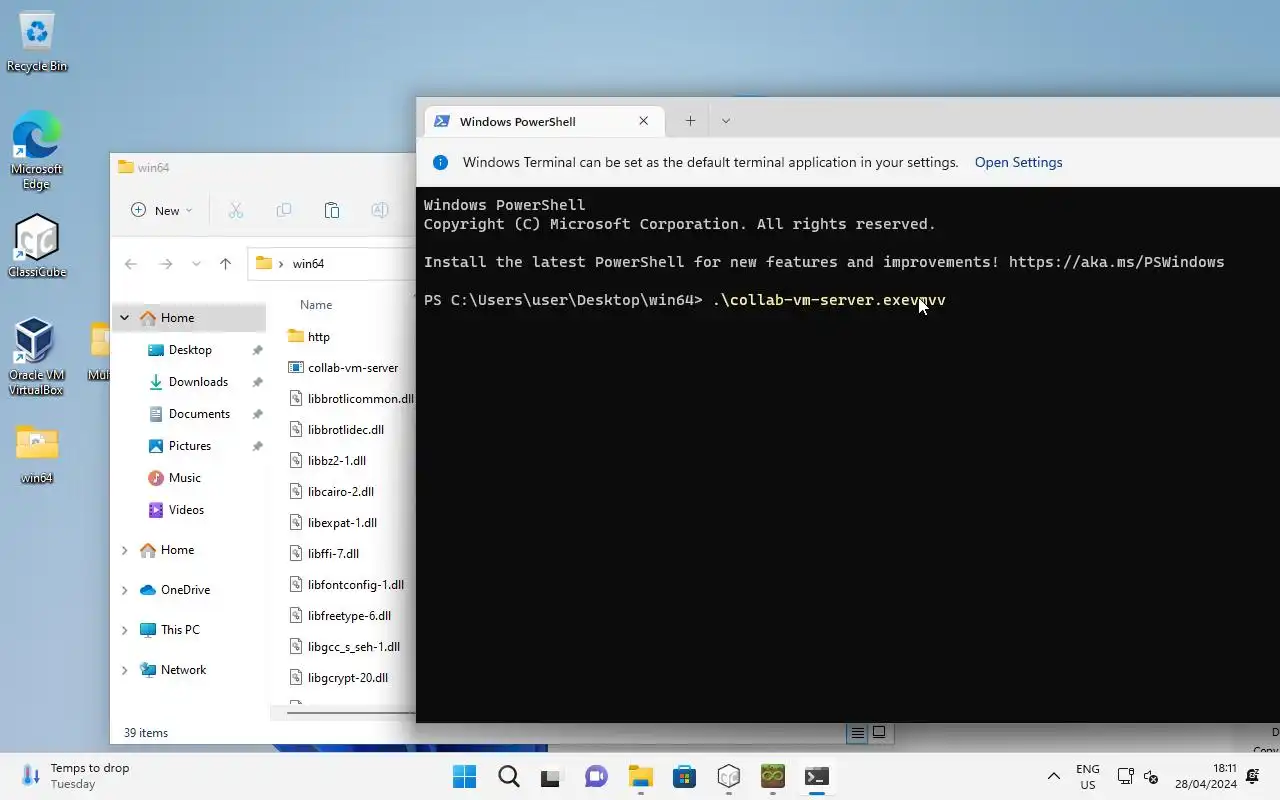Show hidden system tray icons

point(1053,777)
